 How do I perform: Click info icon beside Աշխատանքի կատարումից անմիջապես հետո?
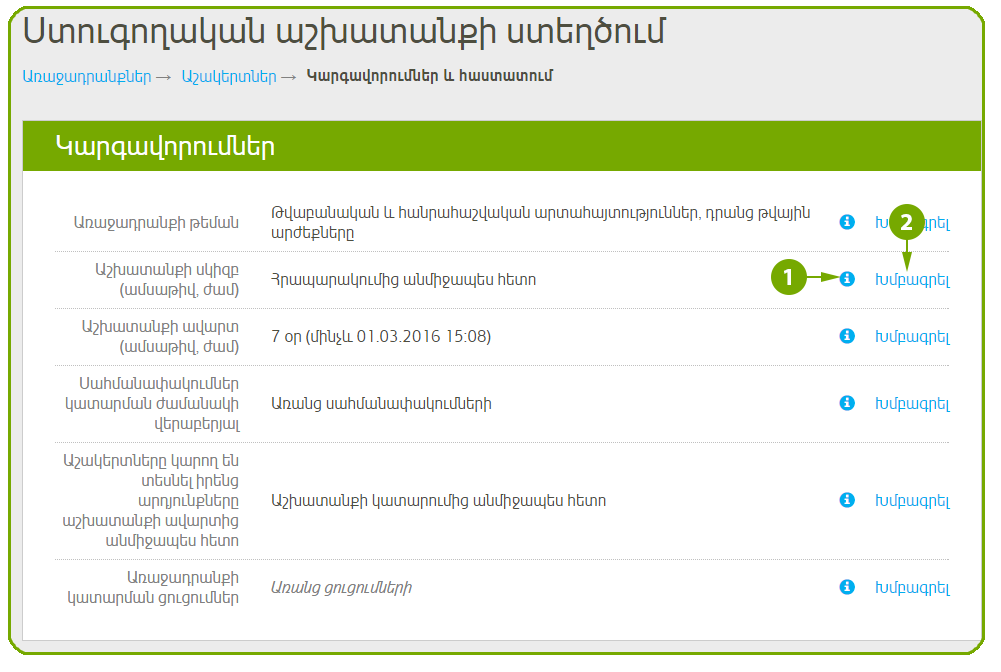847,500
